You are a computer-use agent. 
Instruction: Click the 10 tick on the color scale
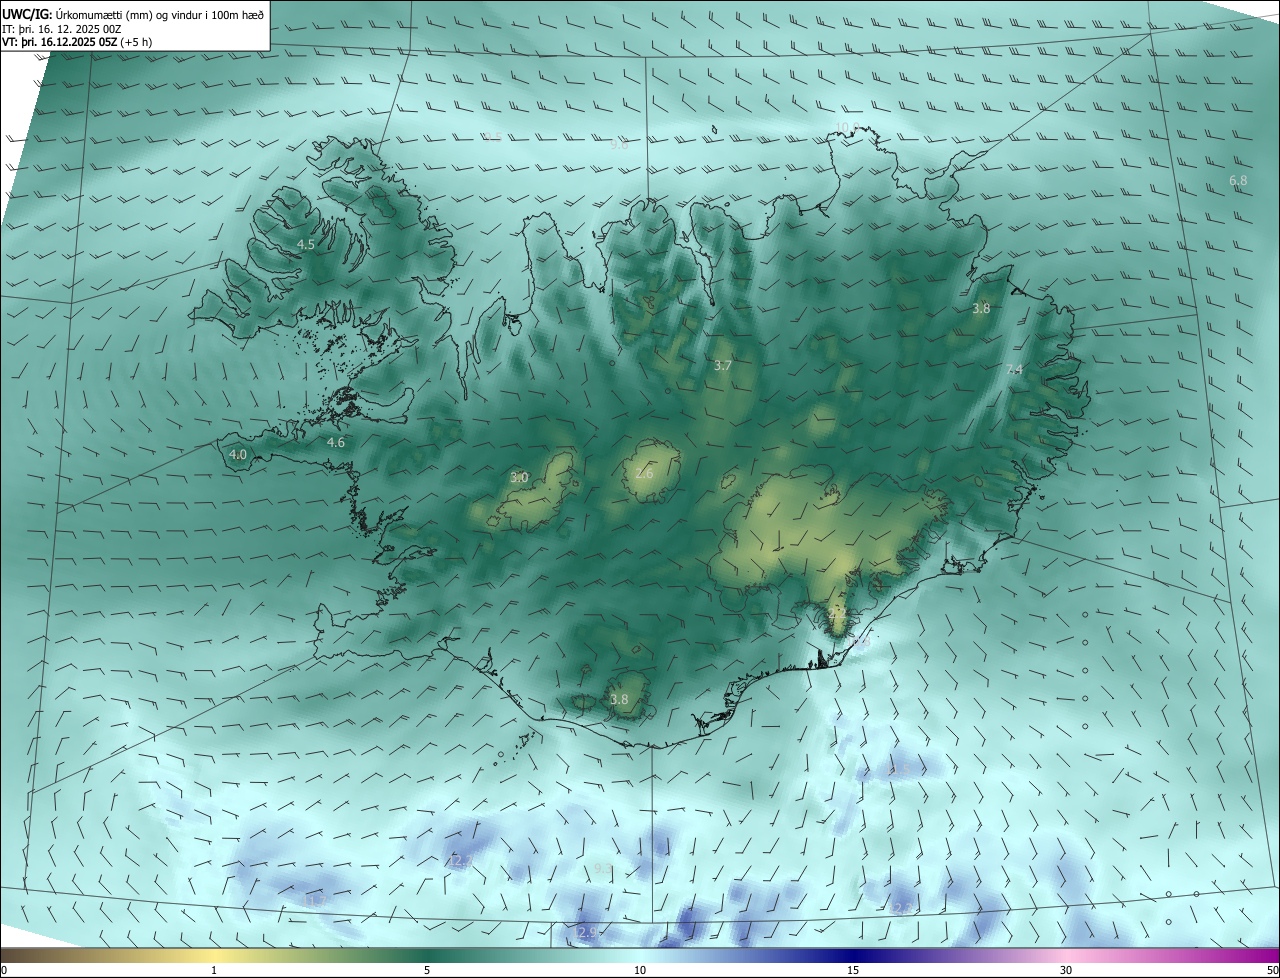(x=640, y=970)
